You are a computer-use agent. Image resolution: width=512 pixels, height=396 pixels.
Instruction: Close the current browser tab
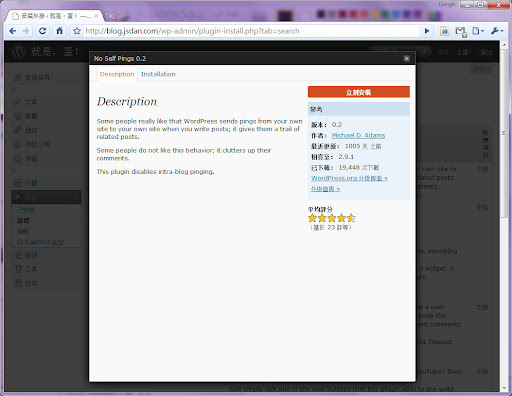96,16
